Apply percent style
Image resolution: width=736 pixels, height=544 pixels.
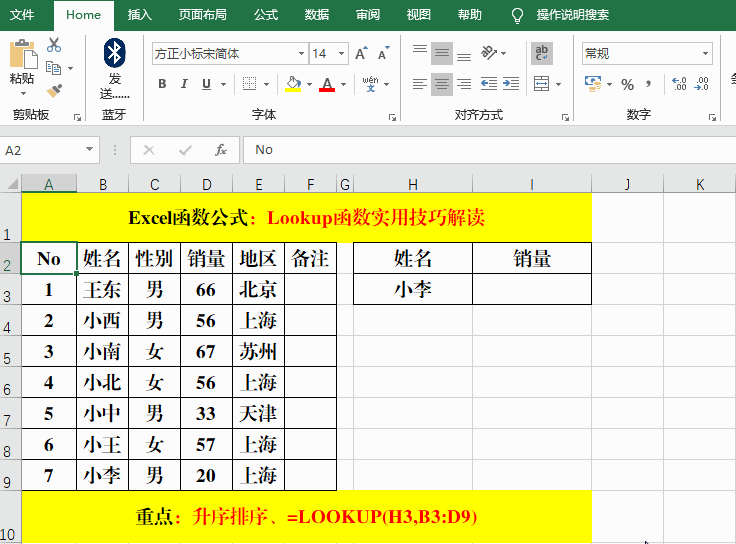coord(627,84)
